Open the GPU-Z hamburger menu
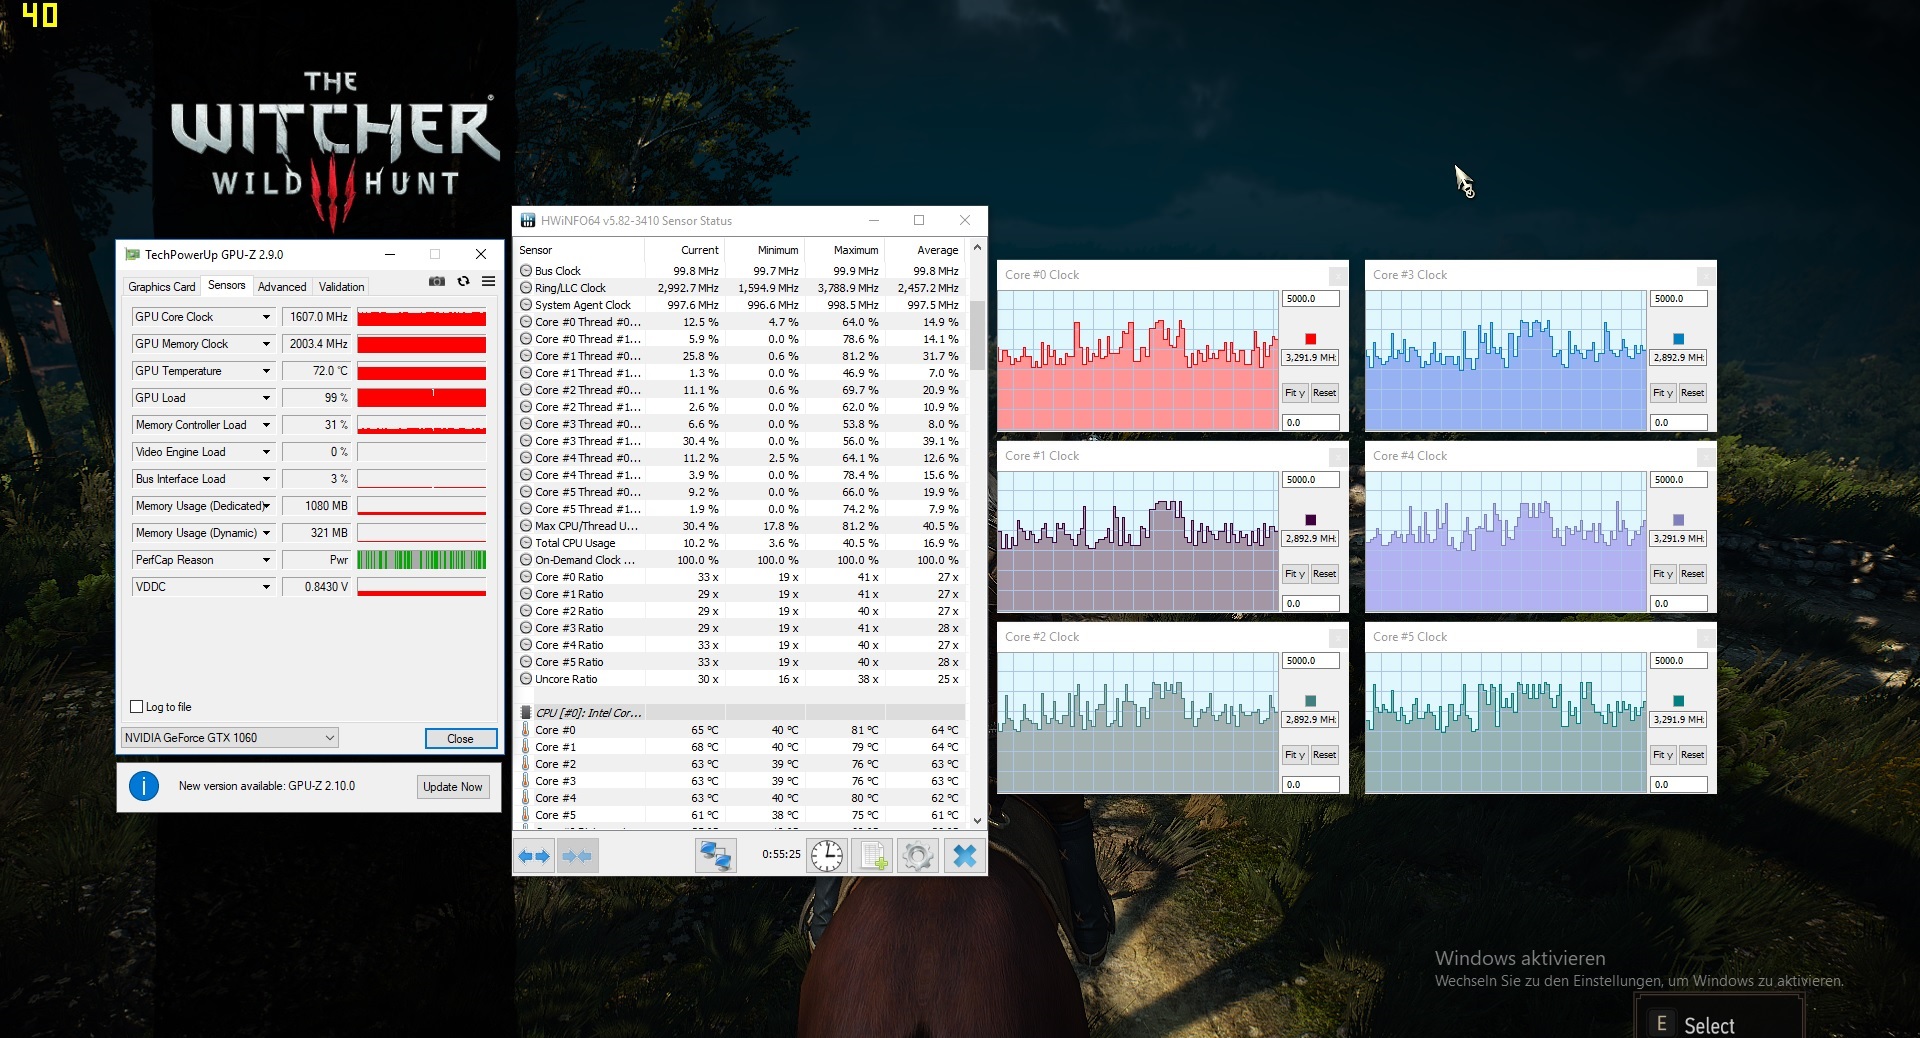The image size is (1920, 1038). tap(488, 282)
